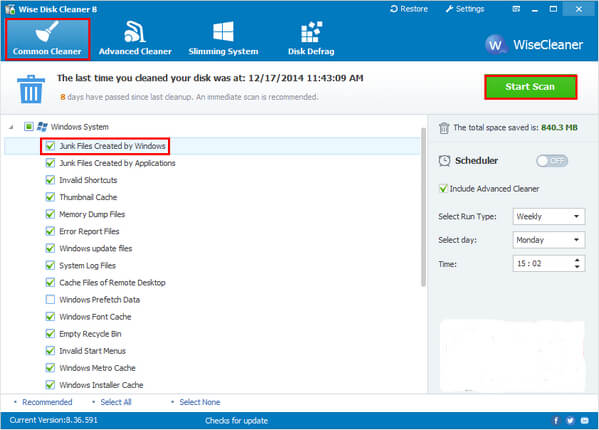Open the Common Cleaner broom icon
599x430 pixels.
[x=47, y=31]
